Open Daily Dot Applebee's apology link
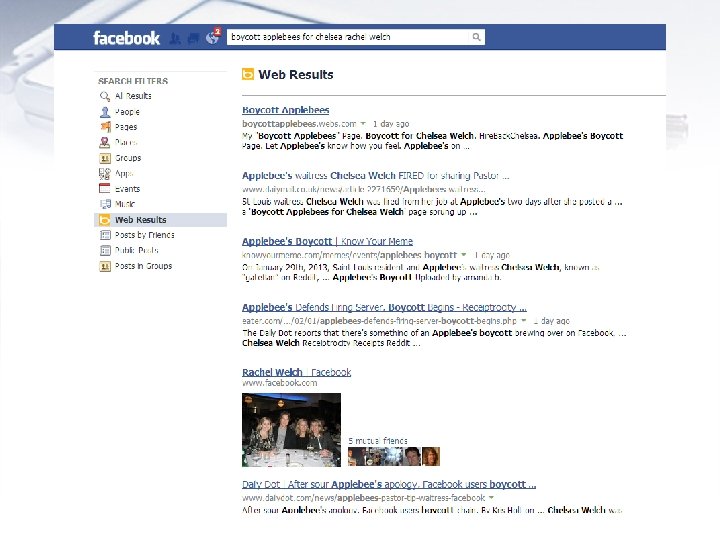720x540 pixels. point(389,484)
